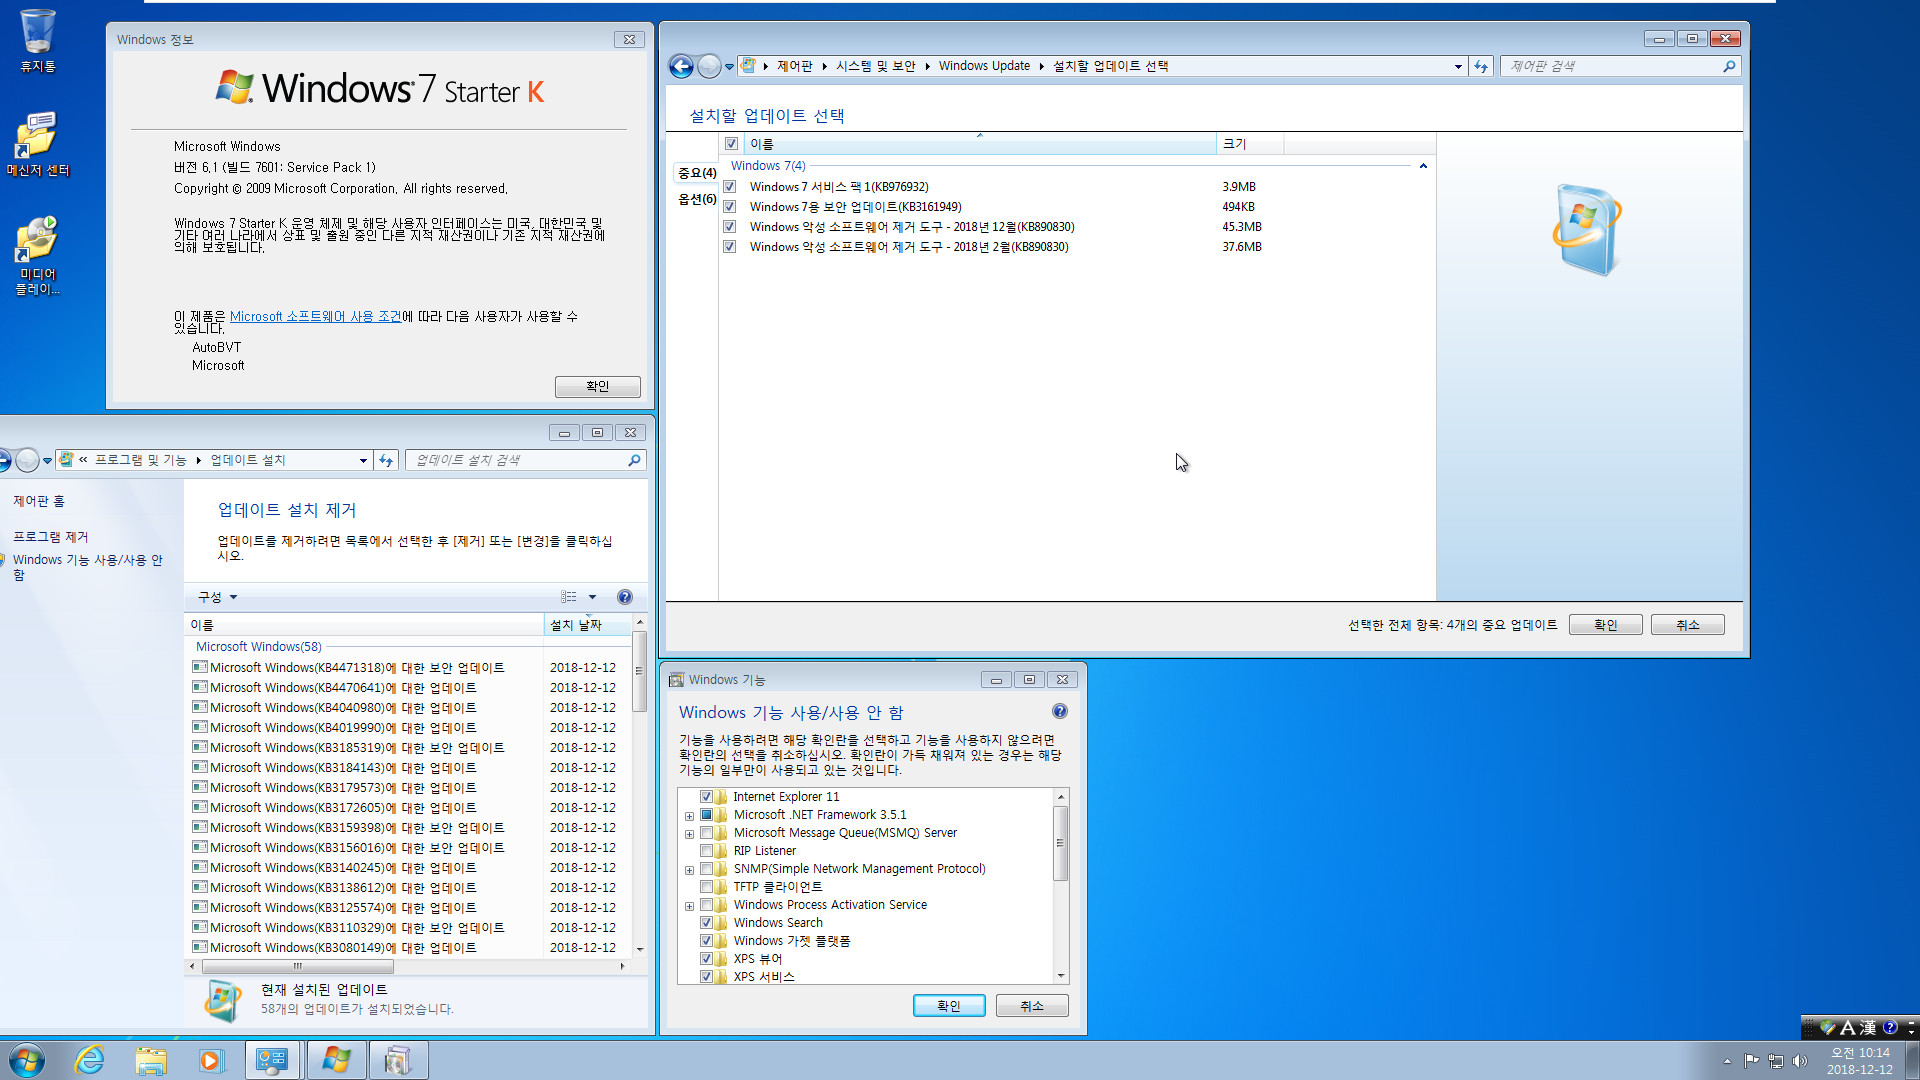Screen dimensions: 1920x1080
Task: Go back in Windows Update window
Action: pyautogui.click(x=681, y=66)
